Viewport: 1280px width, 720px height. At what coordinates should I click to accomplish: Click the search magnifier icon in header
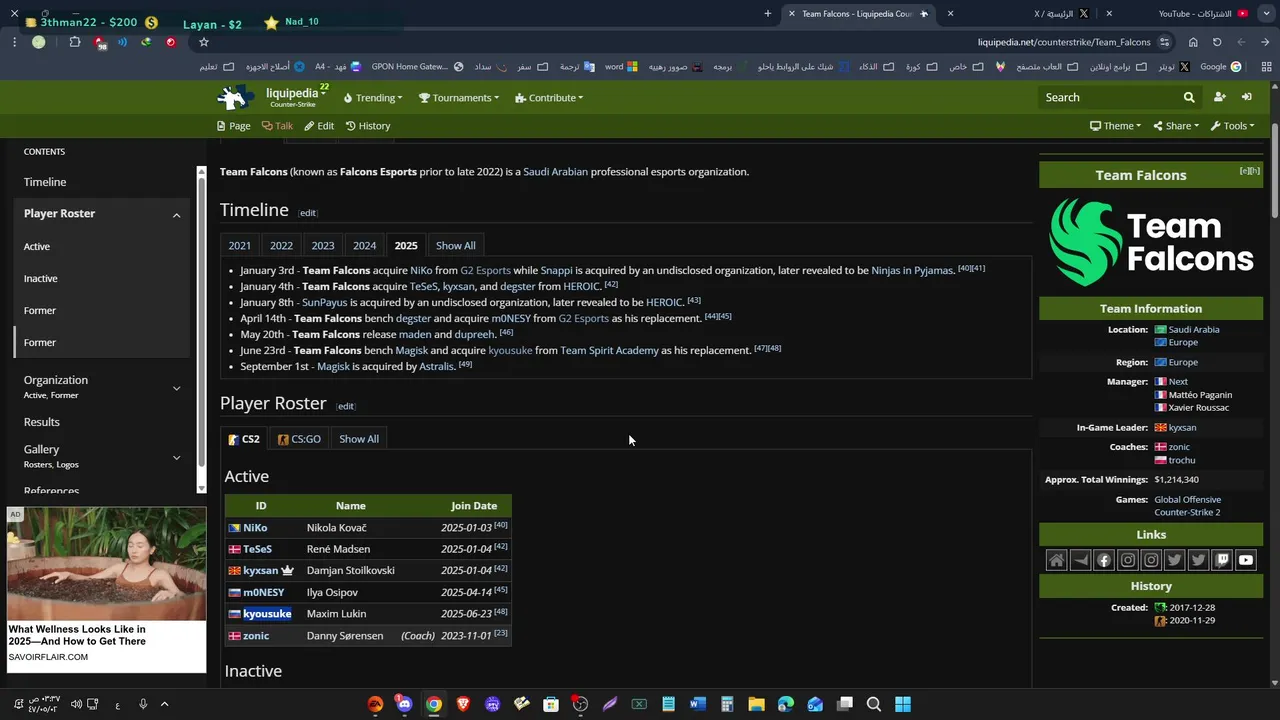click(1189, 97)
